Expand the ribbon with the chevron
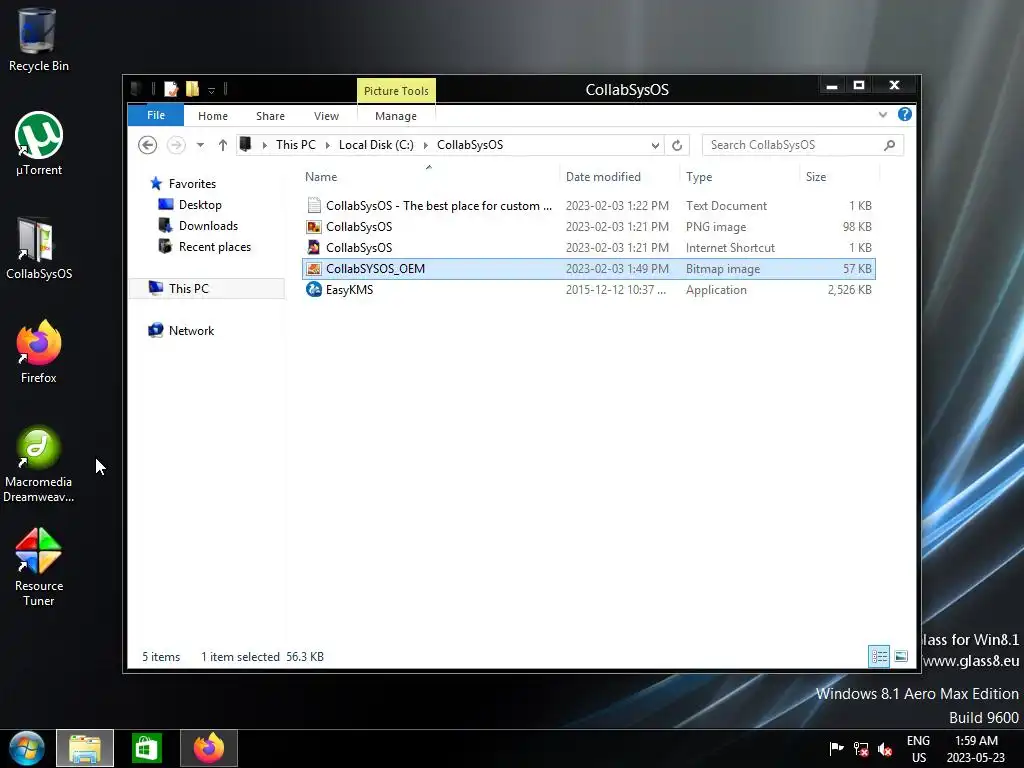The width and height of the screenshot is (1024, 768). pyautogui.click(x=883, y=114)
